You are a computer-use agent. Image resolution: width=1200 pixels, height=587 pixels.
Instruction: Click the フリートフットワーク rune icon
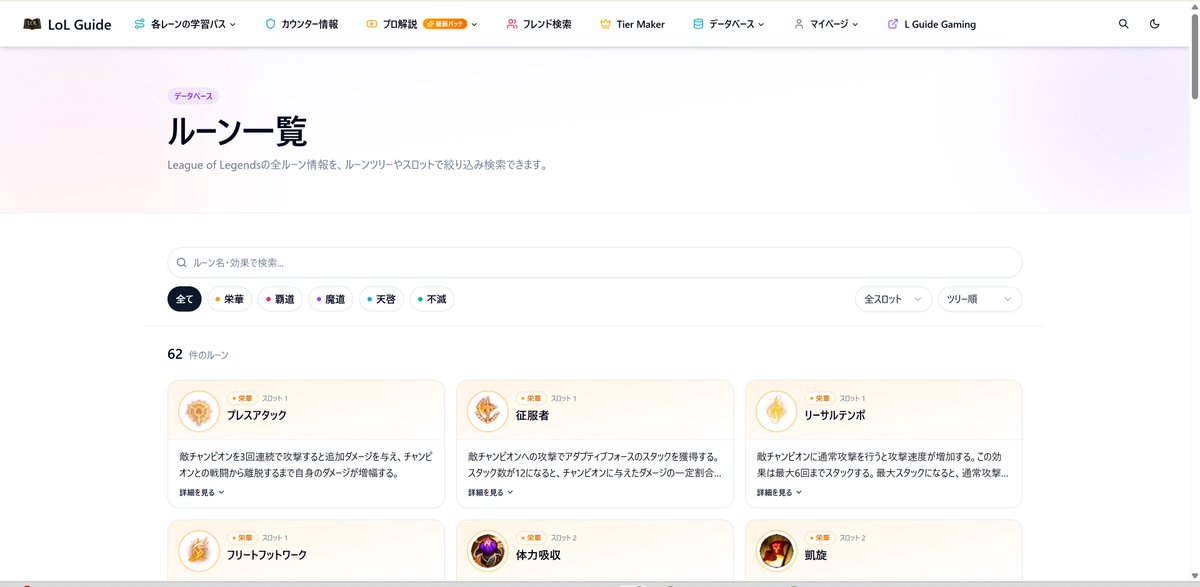click(198, 550)
